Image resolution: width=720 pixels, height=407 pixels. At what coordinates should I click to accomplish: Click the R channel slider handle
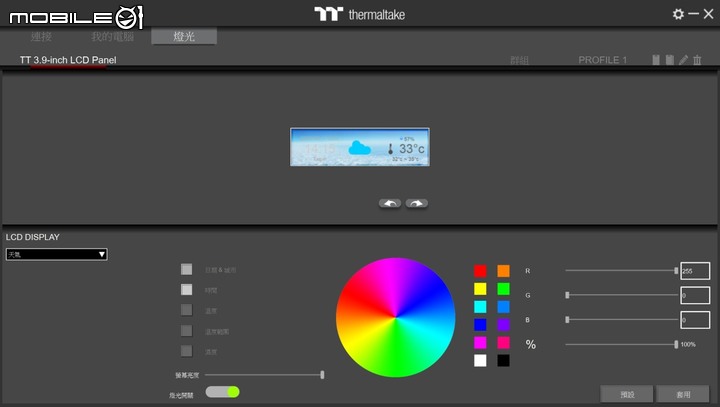(676, 271)
